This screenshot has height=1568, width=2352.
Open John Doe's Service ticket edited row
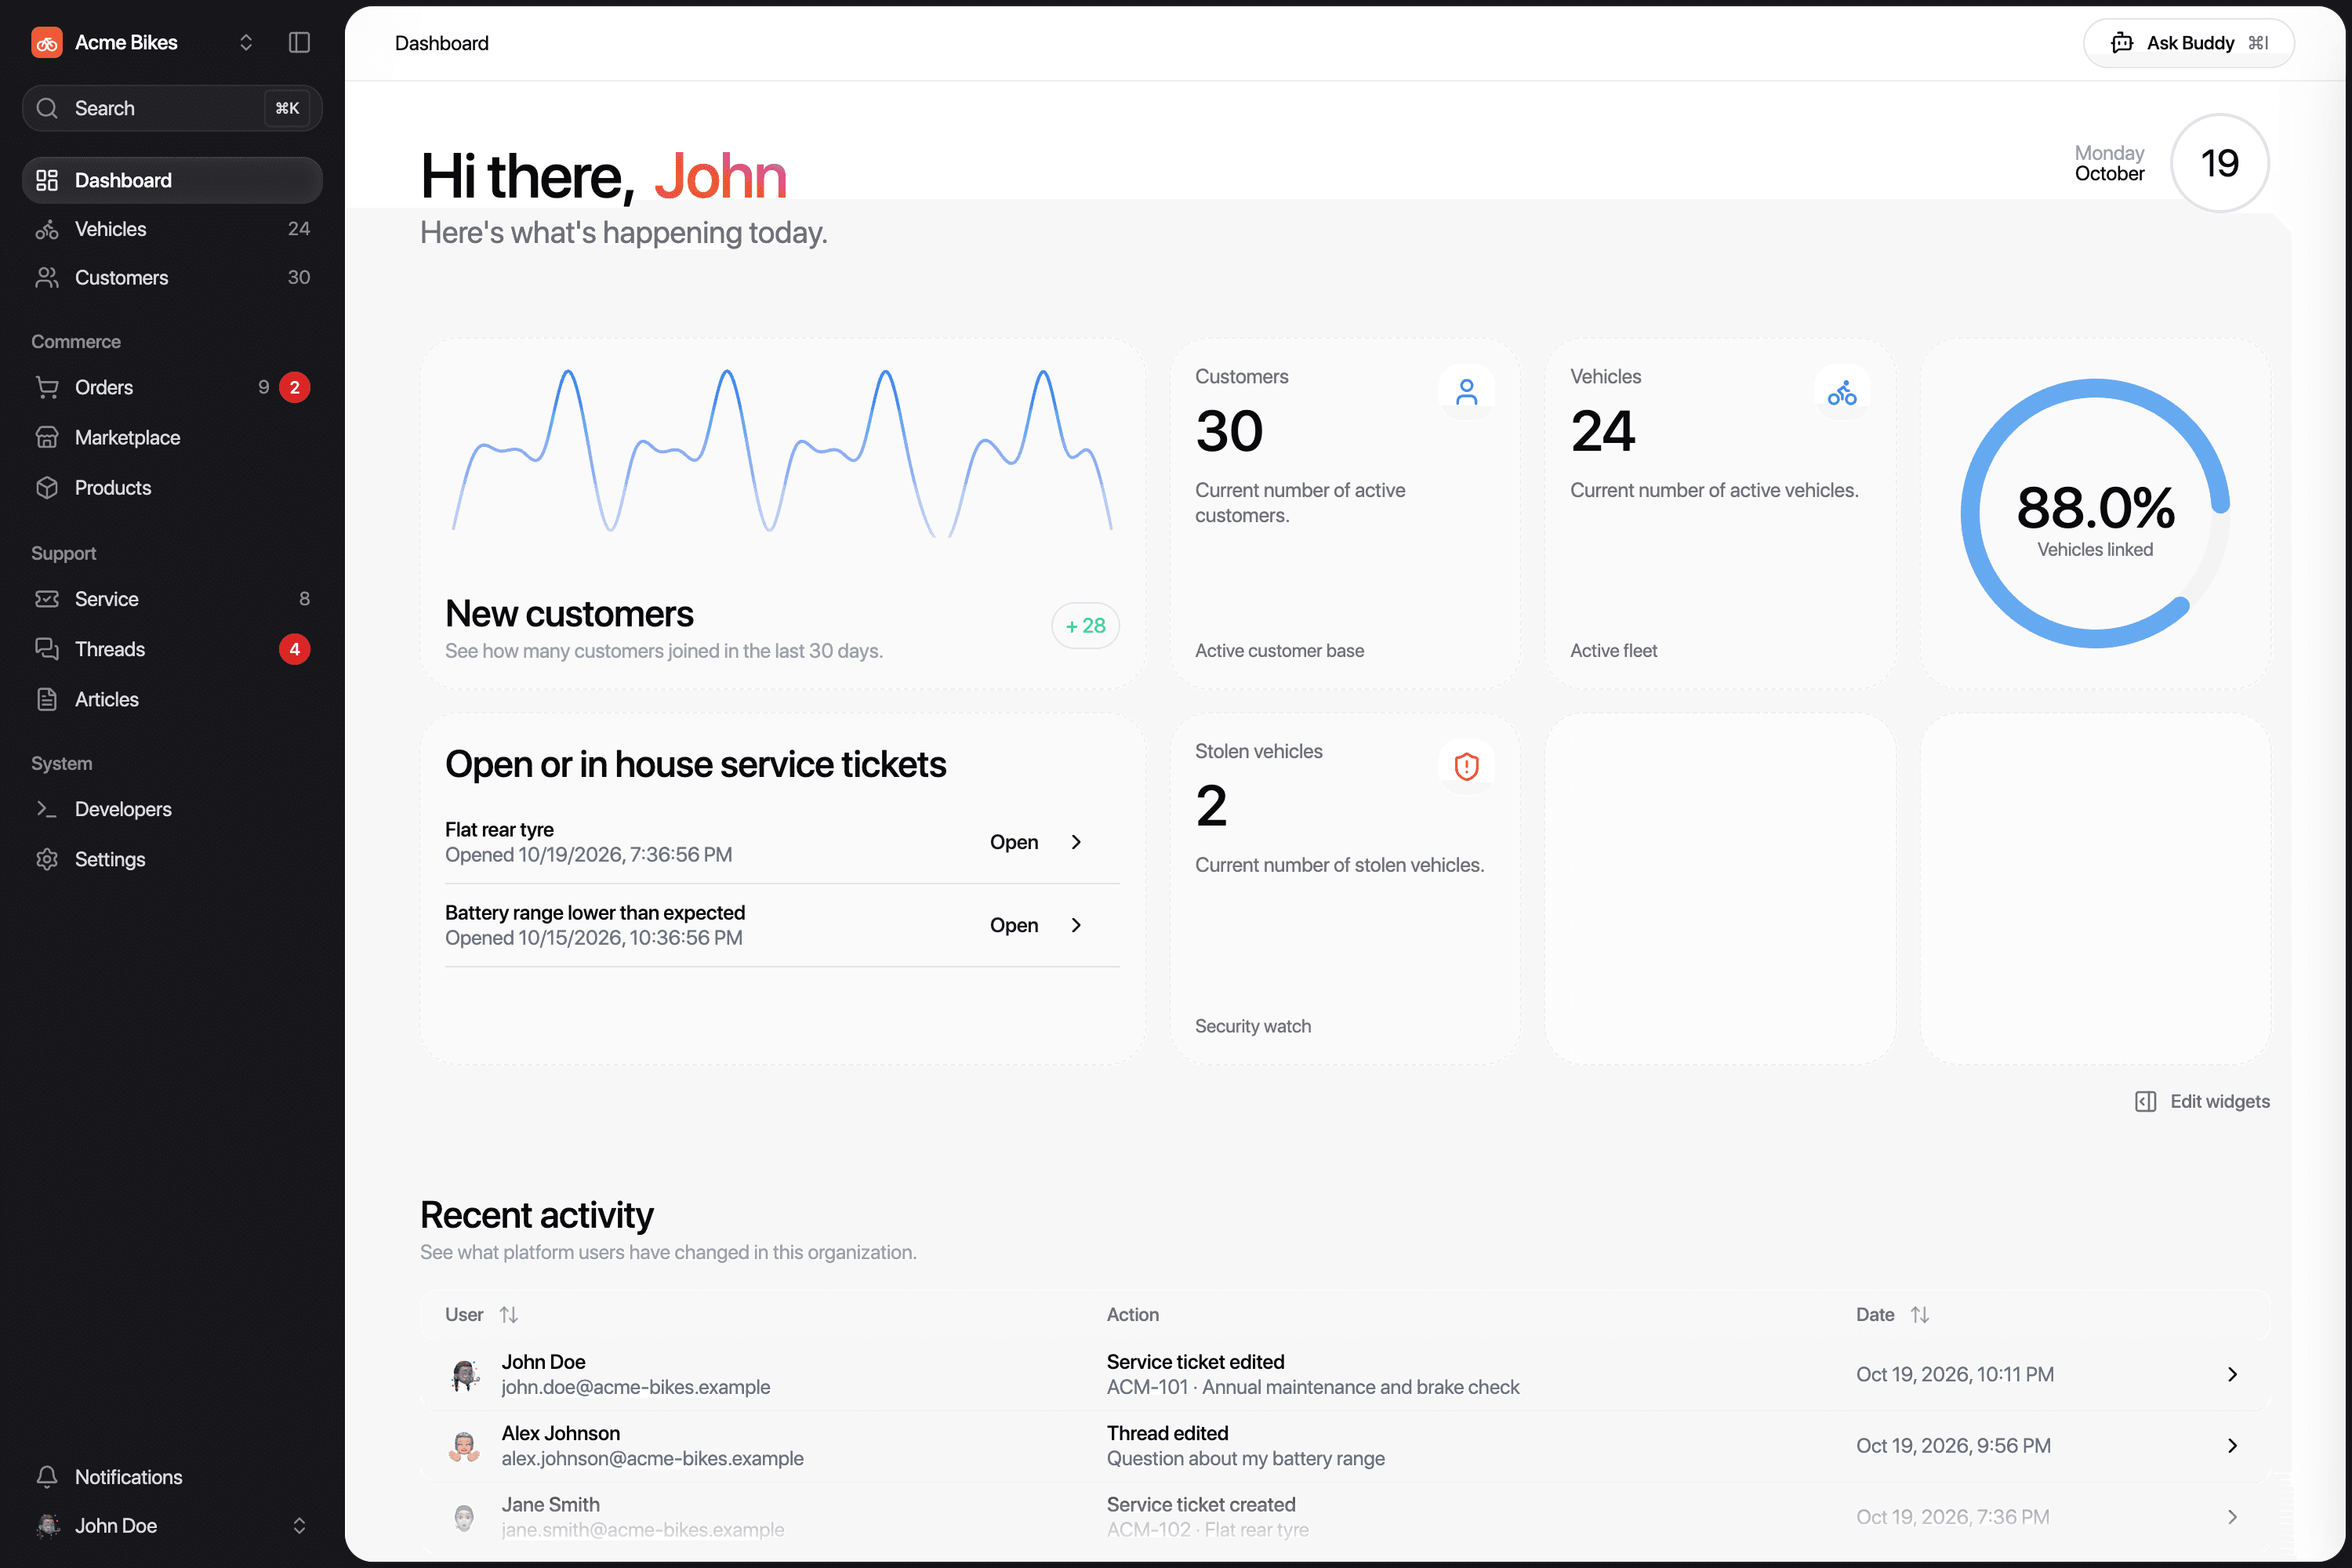point(1344,1374)
